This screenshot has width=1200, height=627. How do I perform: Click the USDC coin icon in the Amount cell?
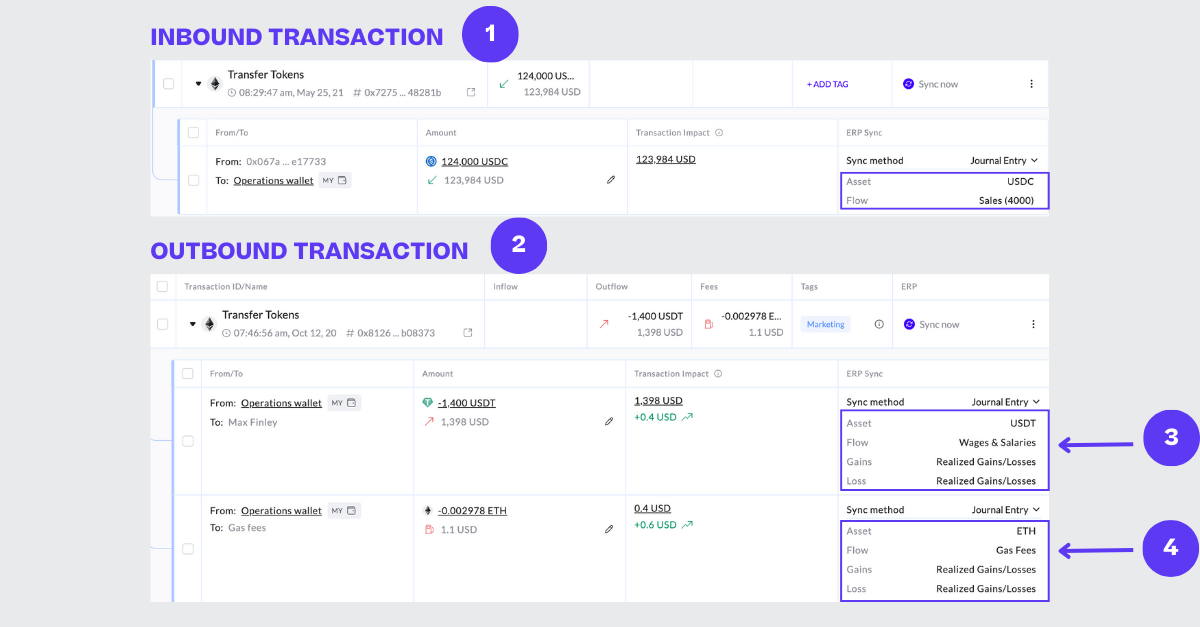[431, 161]
